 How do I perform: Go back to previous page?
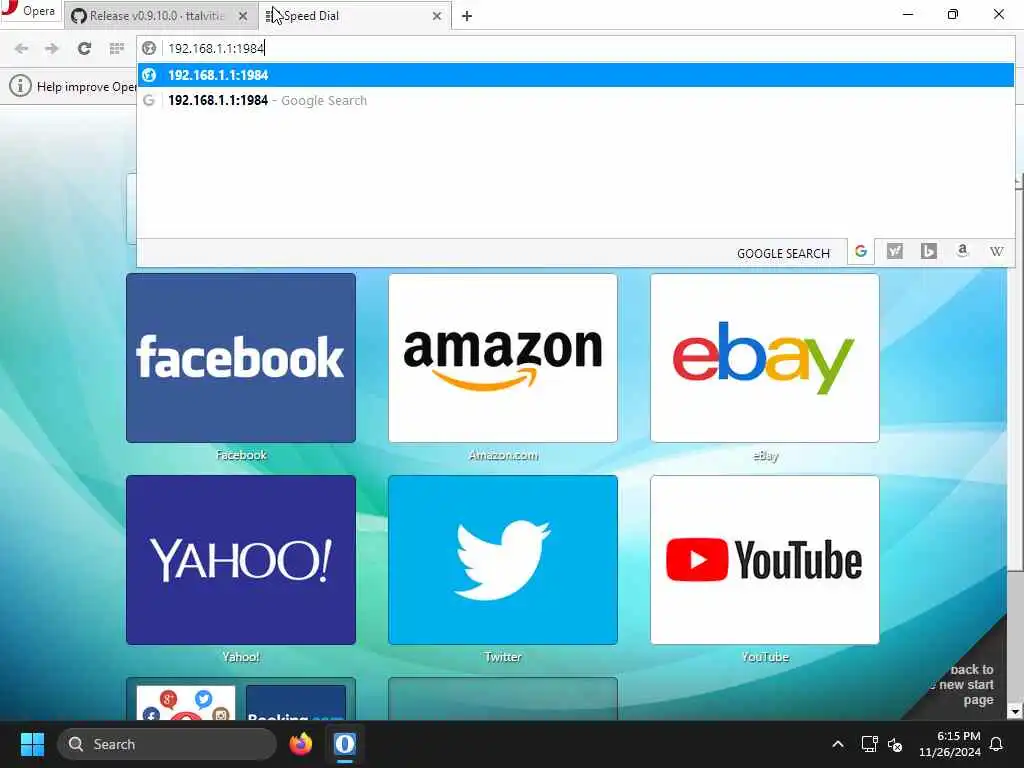click(22, 48)
